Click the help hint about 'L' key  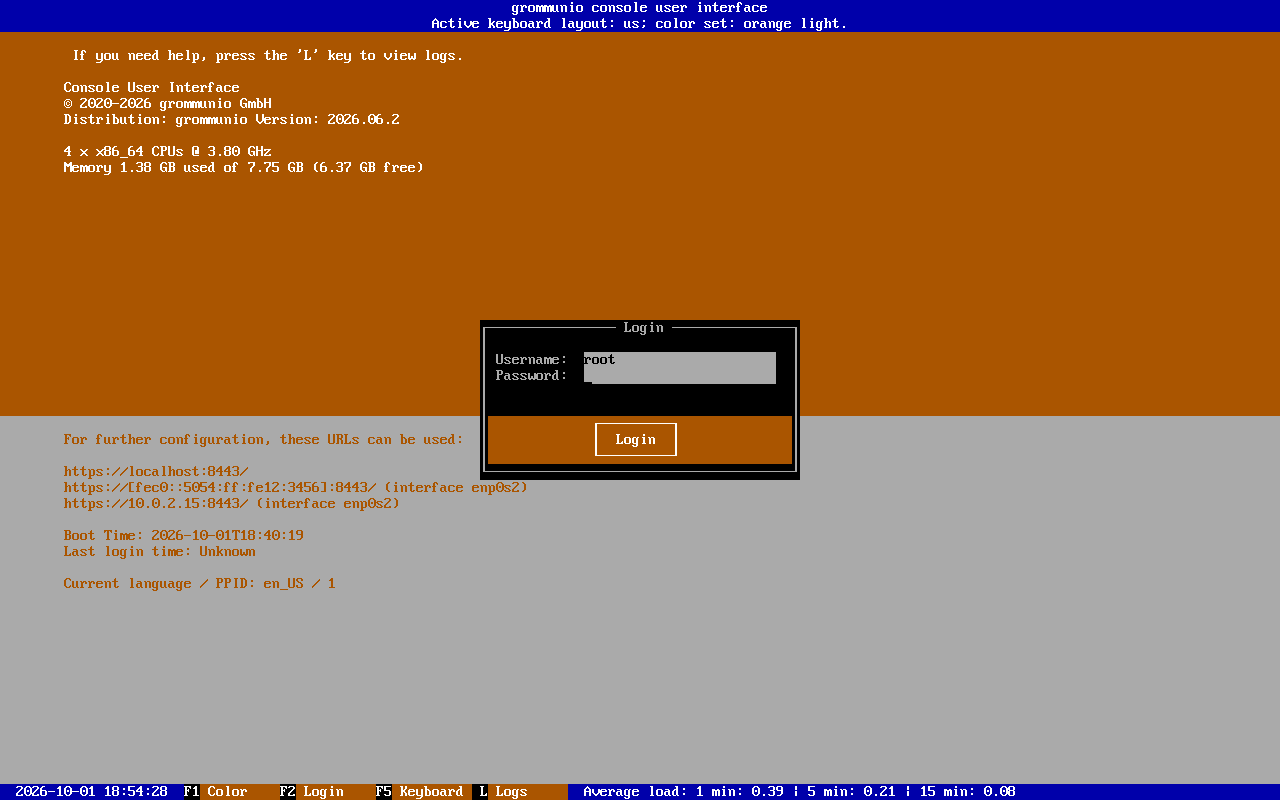tap(268, 56)
